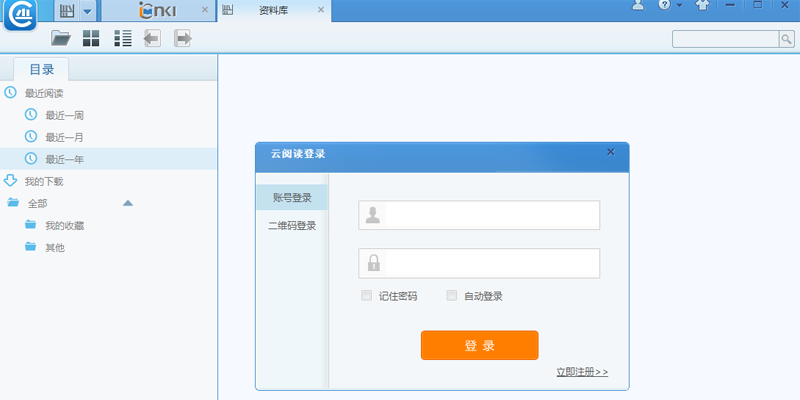The height and width of the screenshot is (400, 800).
Task: Click the toolbar search input field
Action: click(x=725, y=39)
